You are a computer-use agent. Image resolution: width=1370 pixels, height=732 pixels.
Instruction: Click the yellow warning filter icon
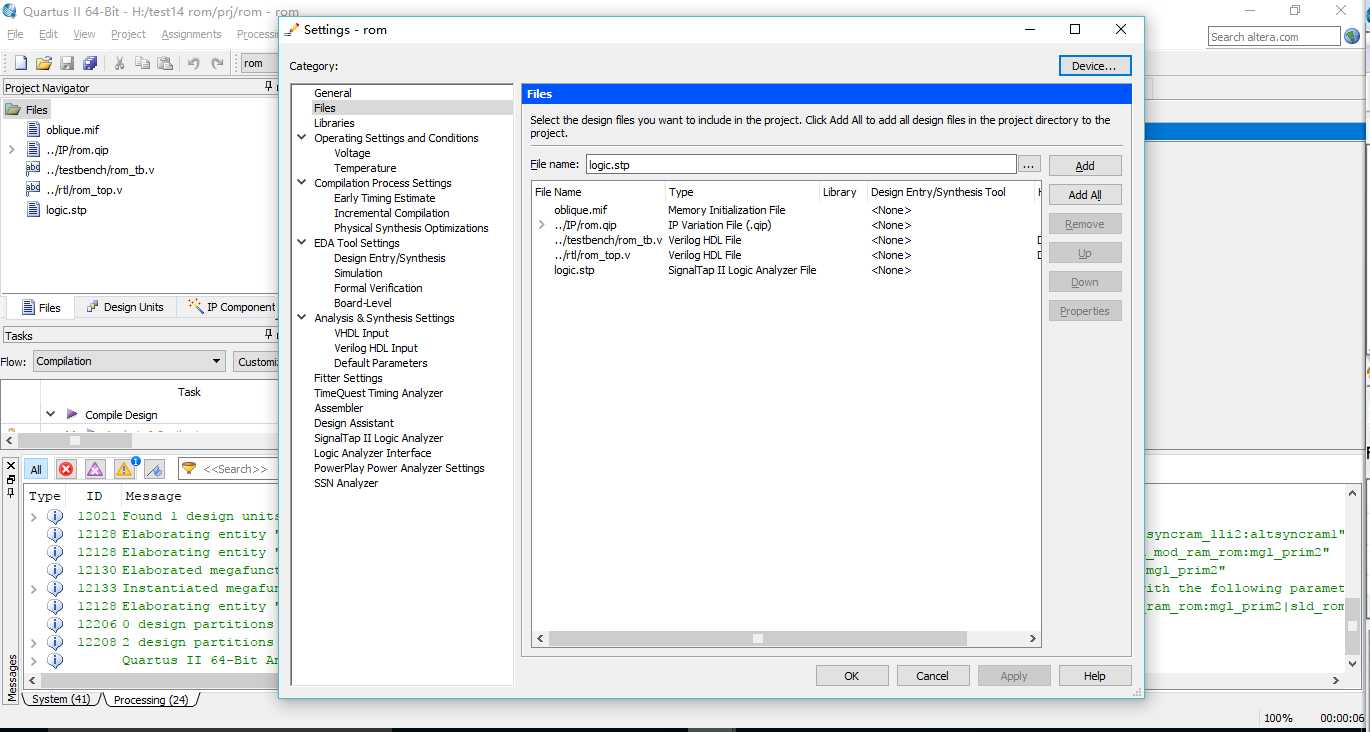124,469
